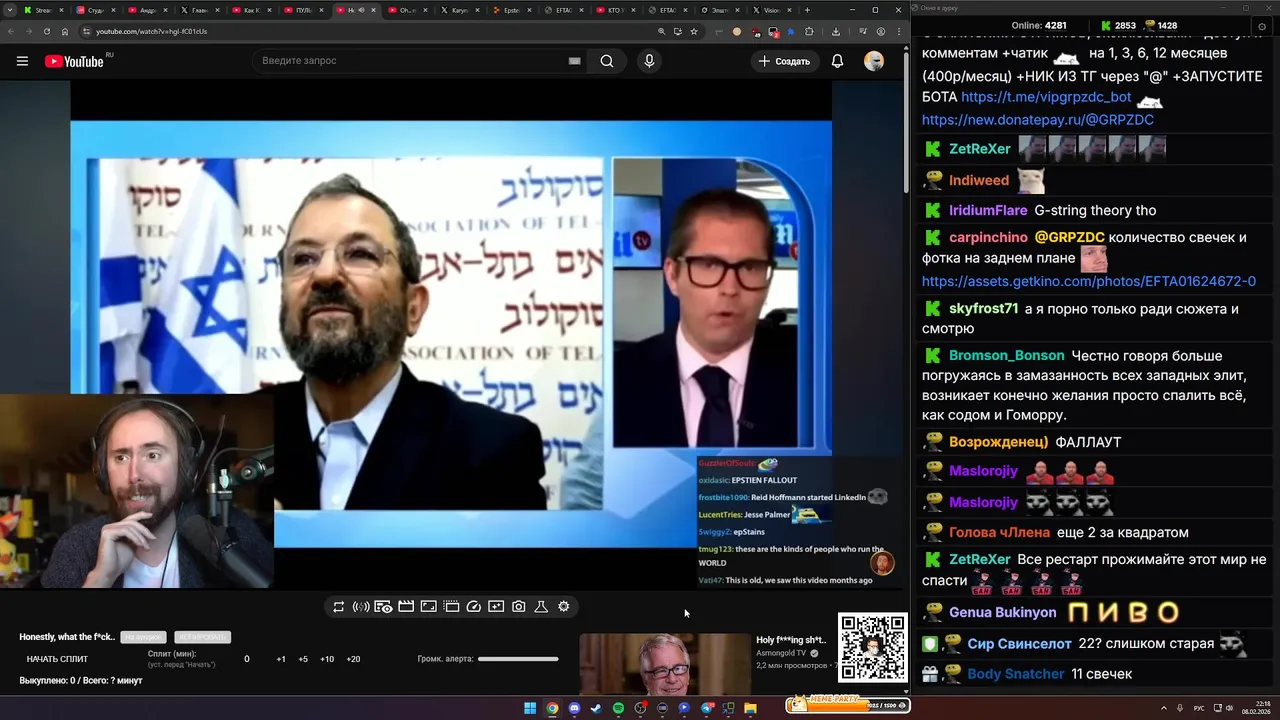The image size is (1280, 720).
Task: Bookmark this page with the star icon
Action: [x=694, y=31]
